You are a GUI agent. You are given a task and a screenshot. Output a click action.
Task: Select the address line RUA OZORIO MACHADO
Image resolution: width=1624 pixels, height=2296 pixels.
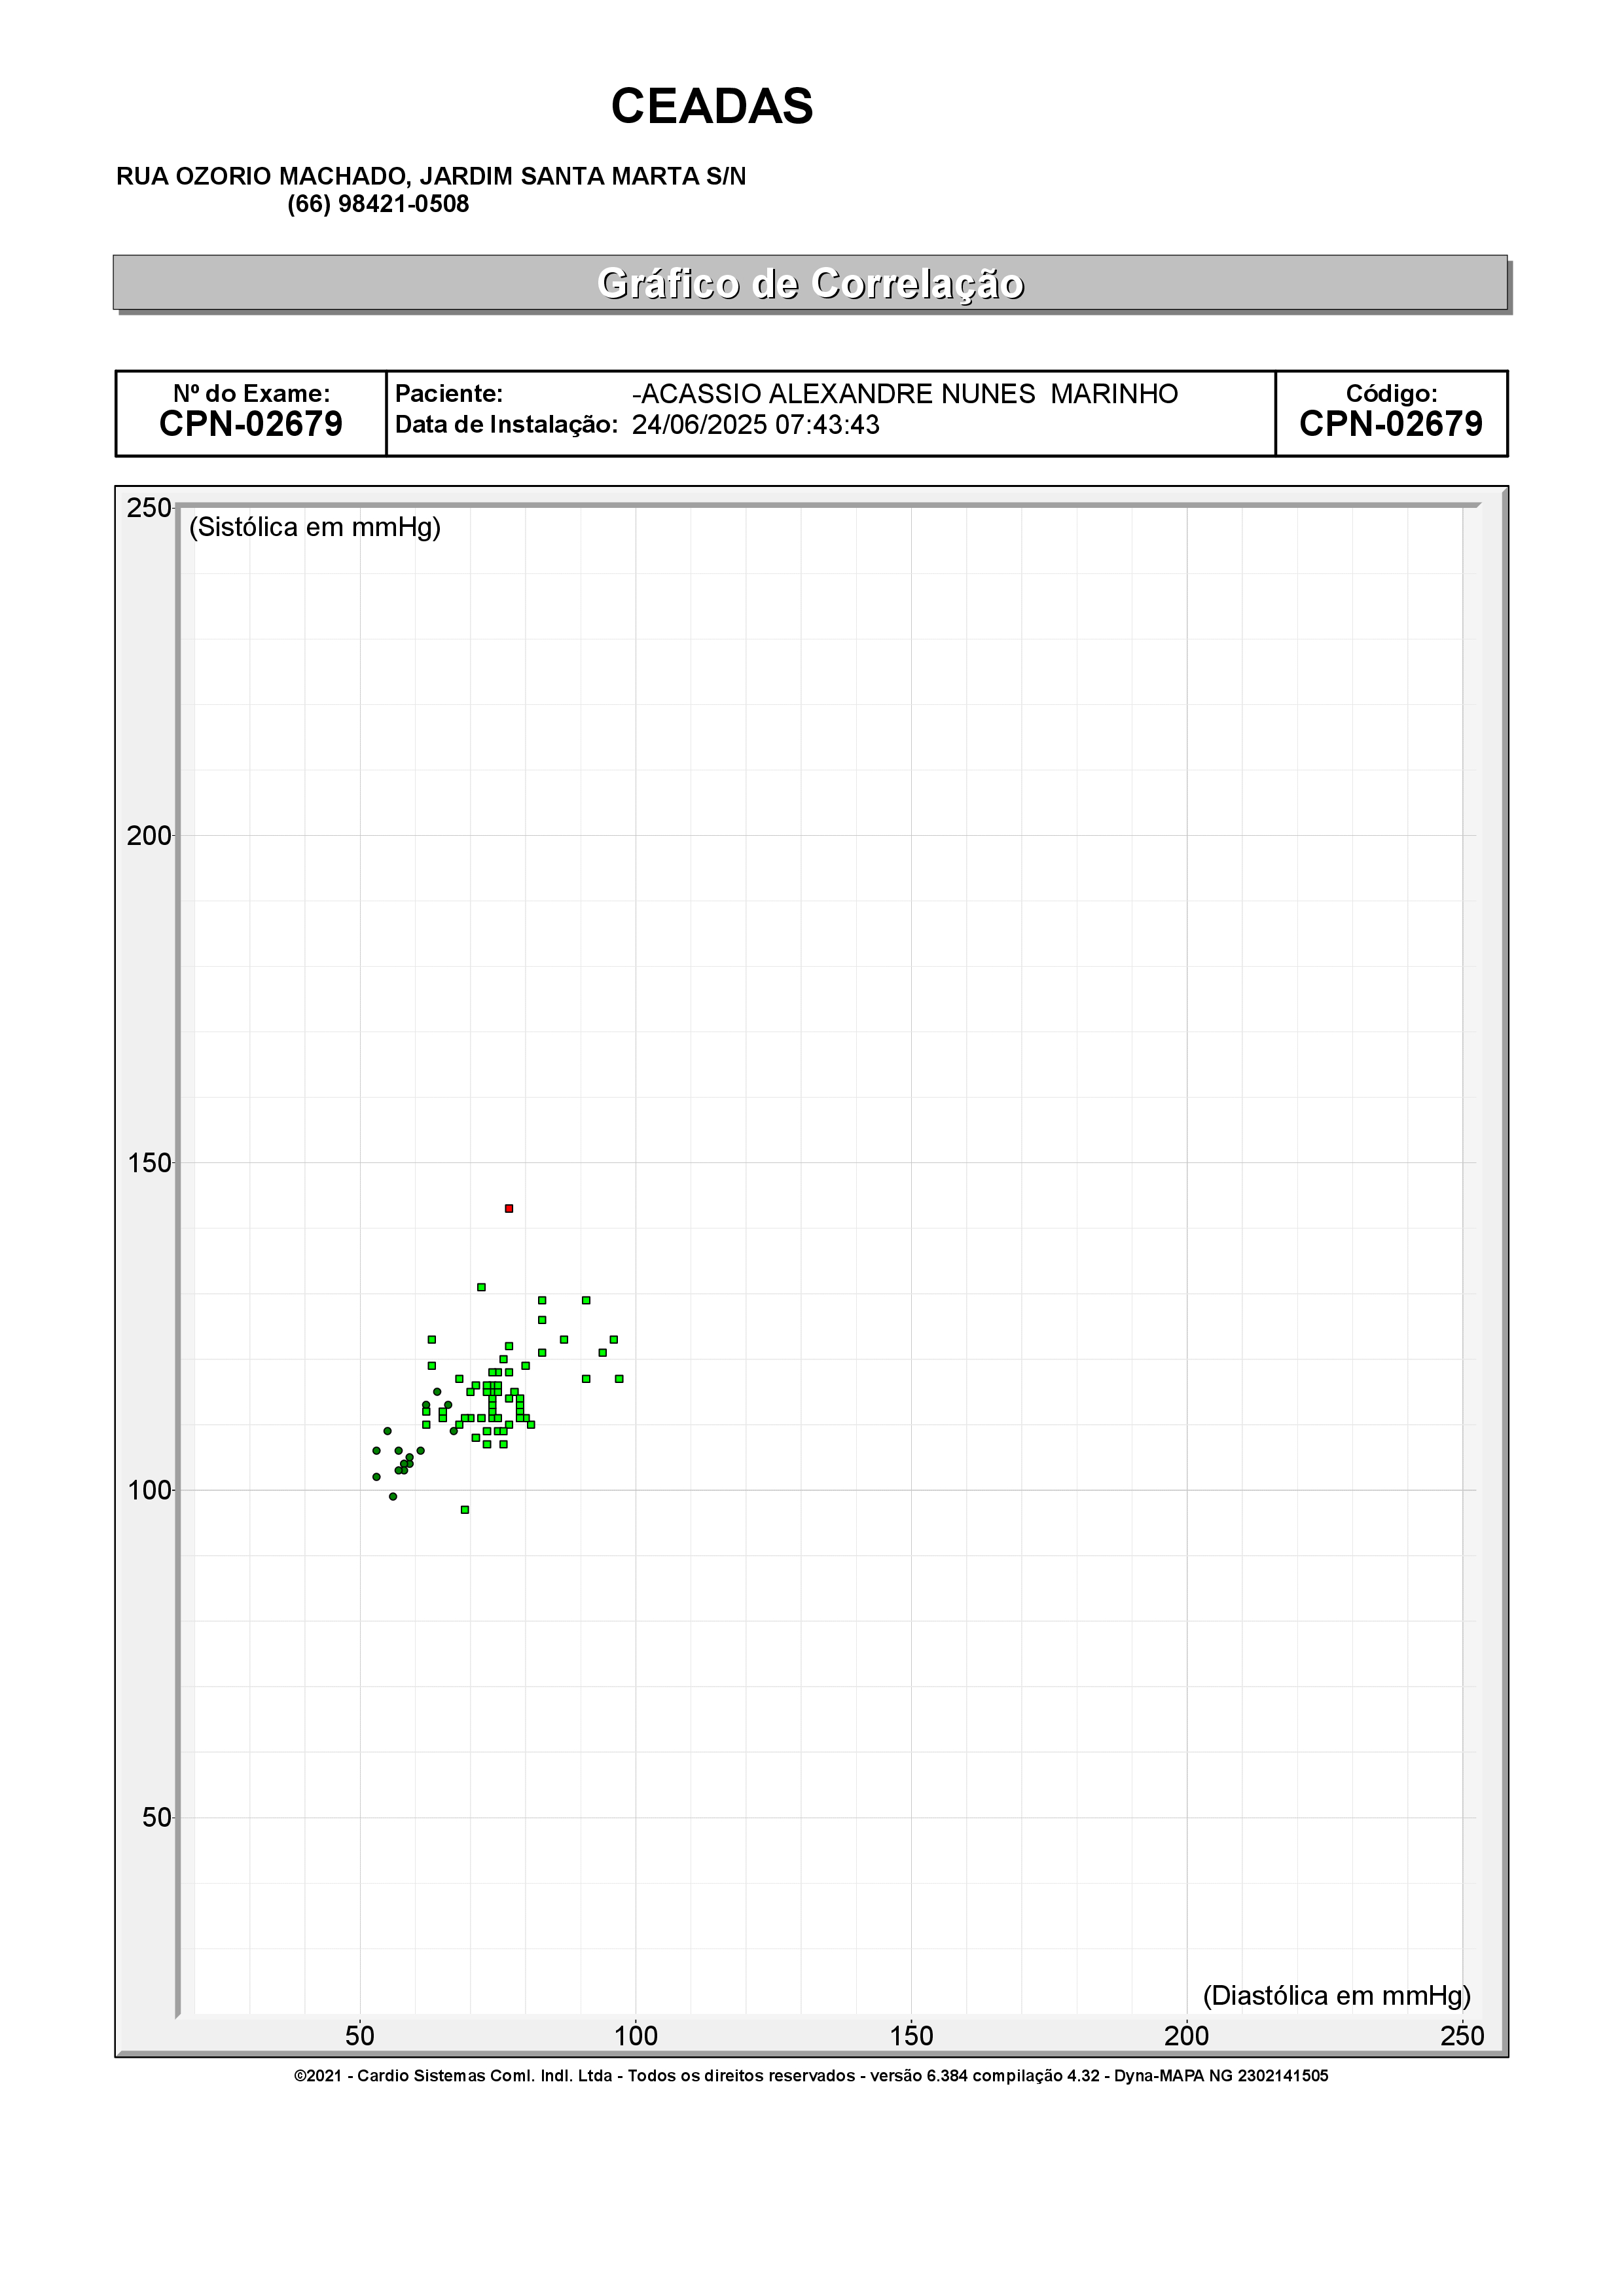(431, 177)
